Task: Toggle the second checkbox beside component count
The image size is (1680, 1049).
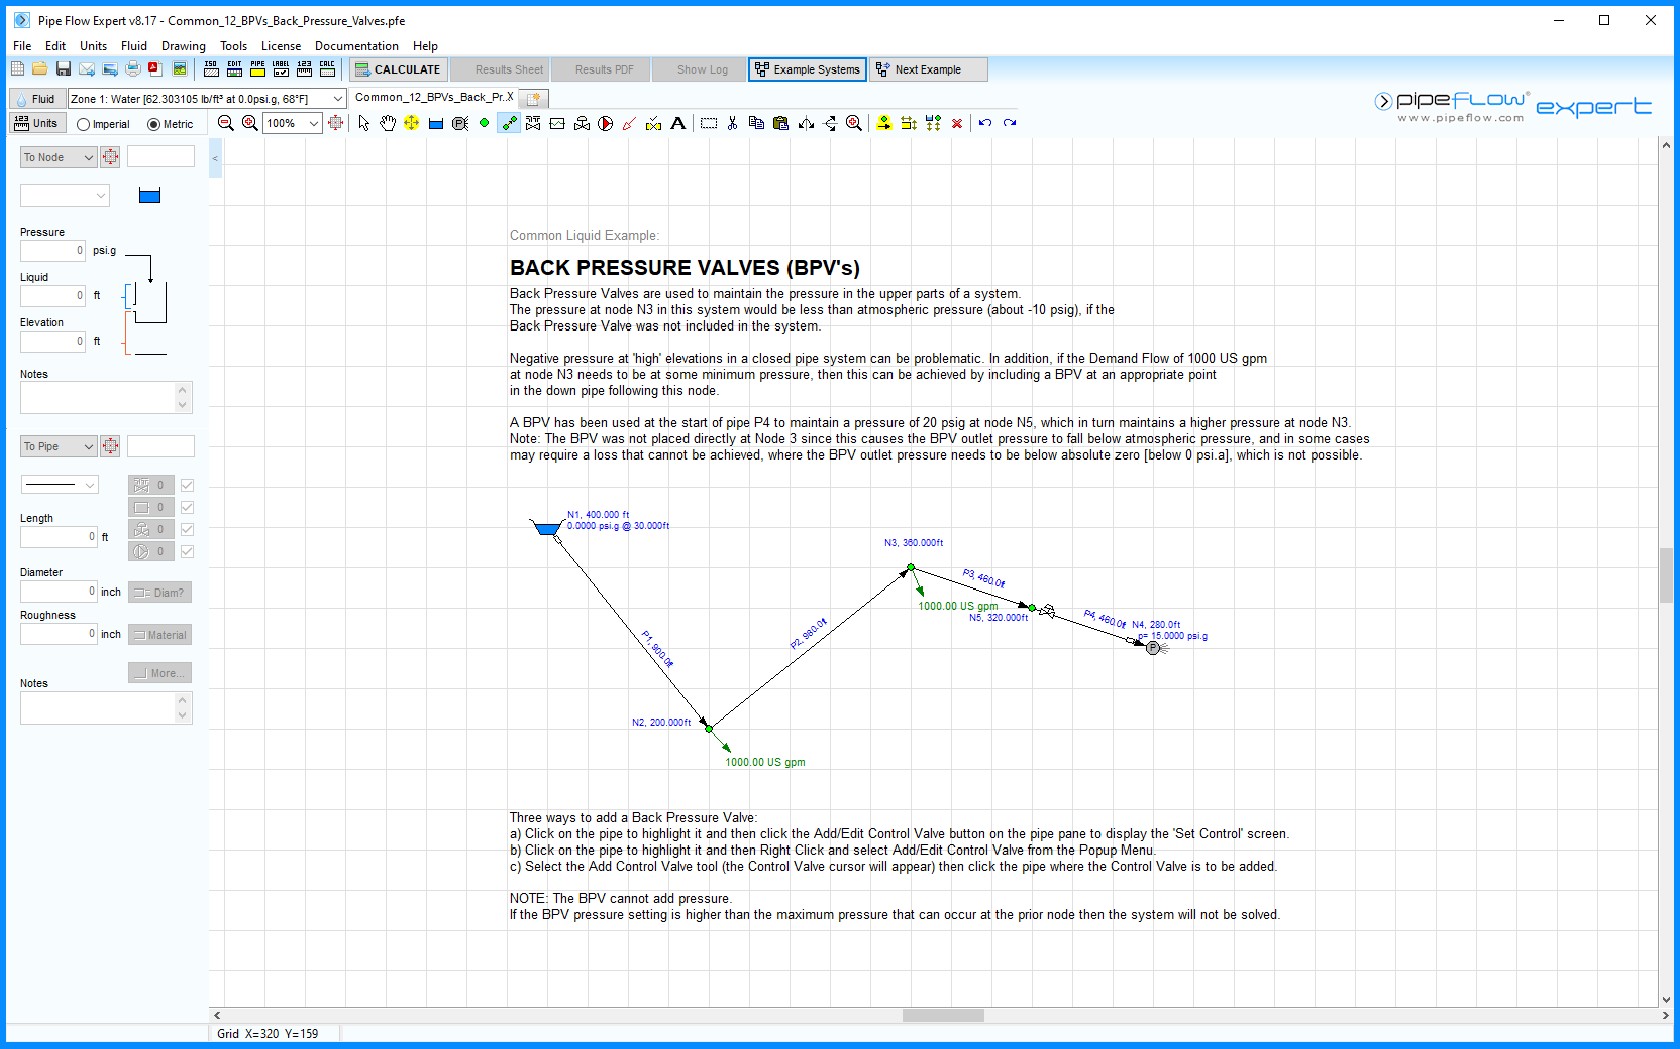Action: [x=187, y=507]
